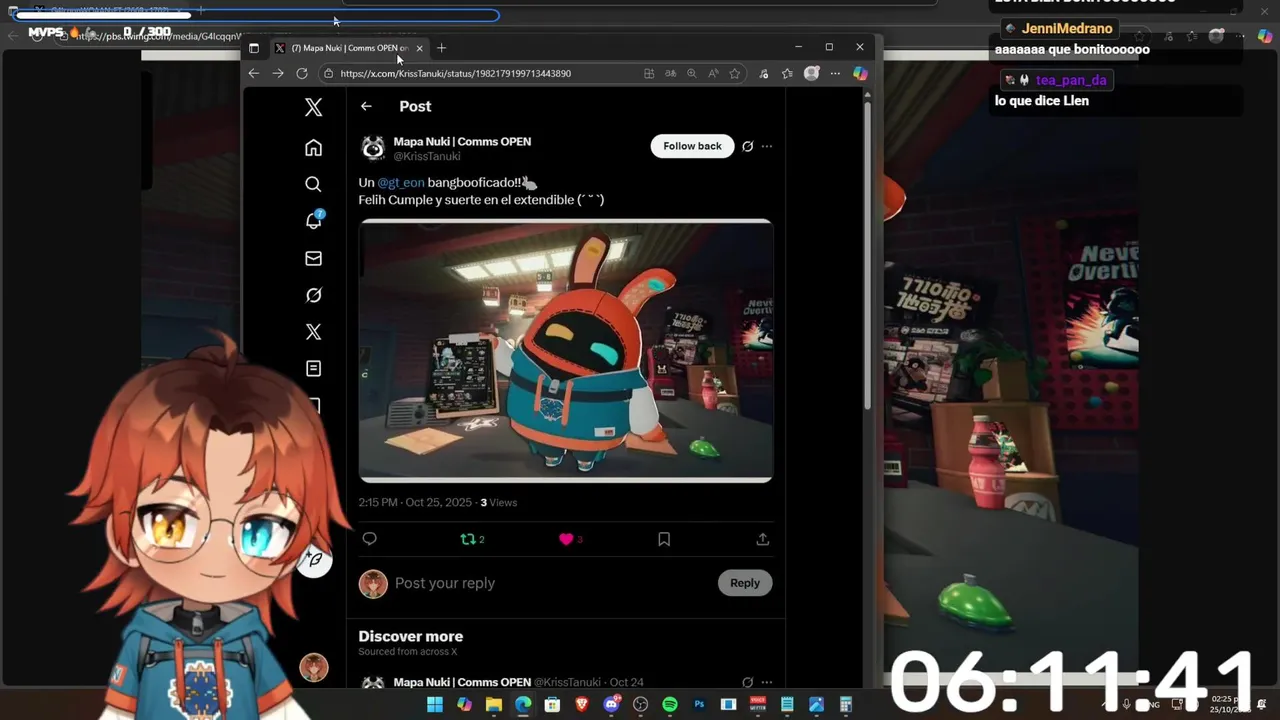1280x720 pixels.
Task: Click the reply comment icon under post
Action: click(x=369, y=539)
